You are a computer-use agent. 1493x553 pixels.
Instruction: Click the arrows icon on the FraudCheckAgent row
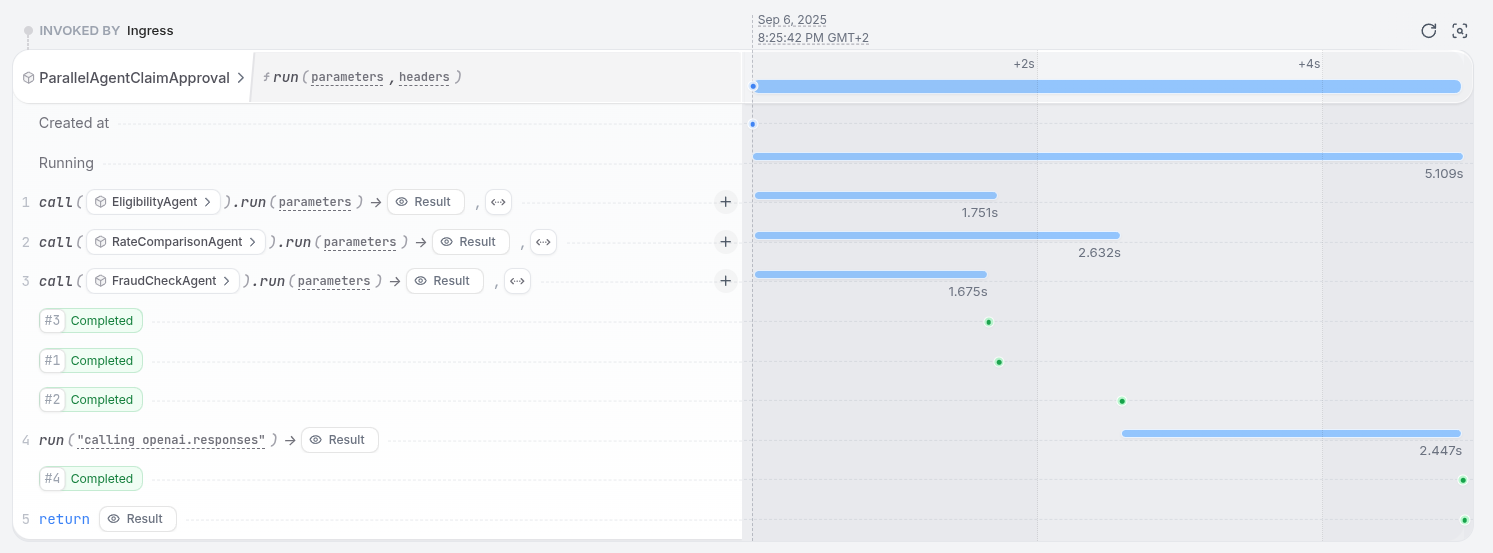point(517,281)
